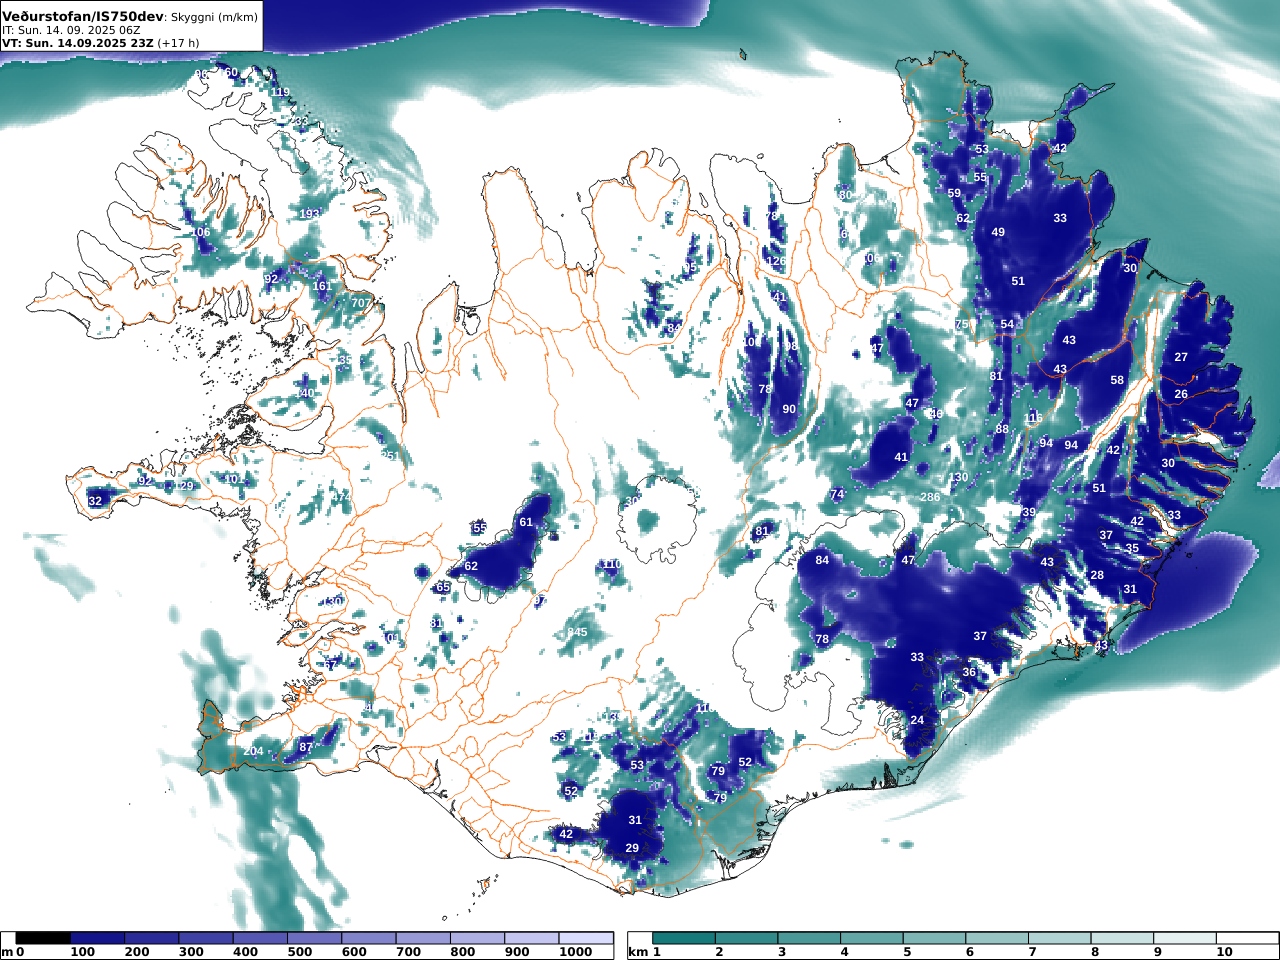1280x960 pixels.
Task: Select the 9–10 km near-white legend swatch
Action: 1184,938
